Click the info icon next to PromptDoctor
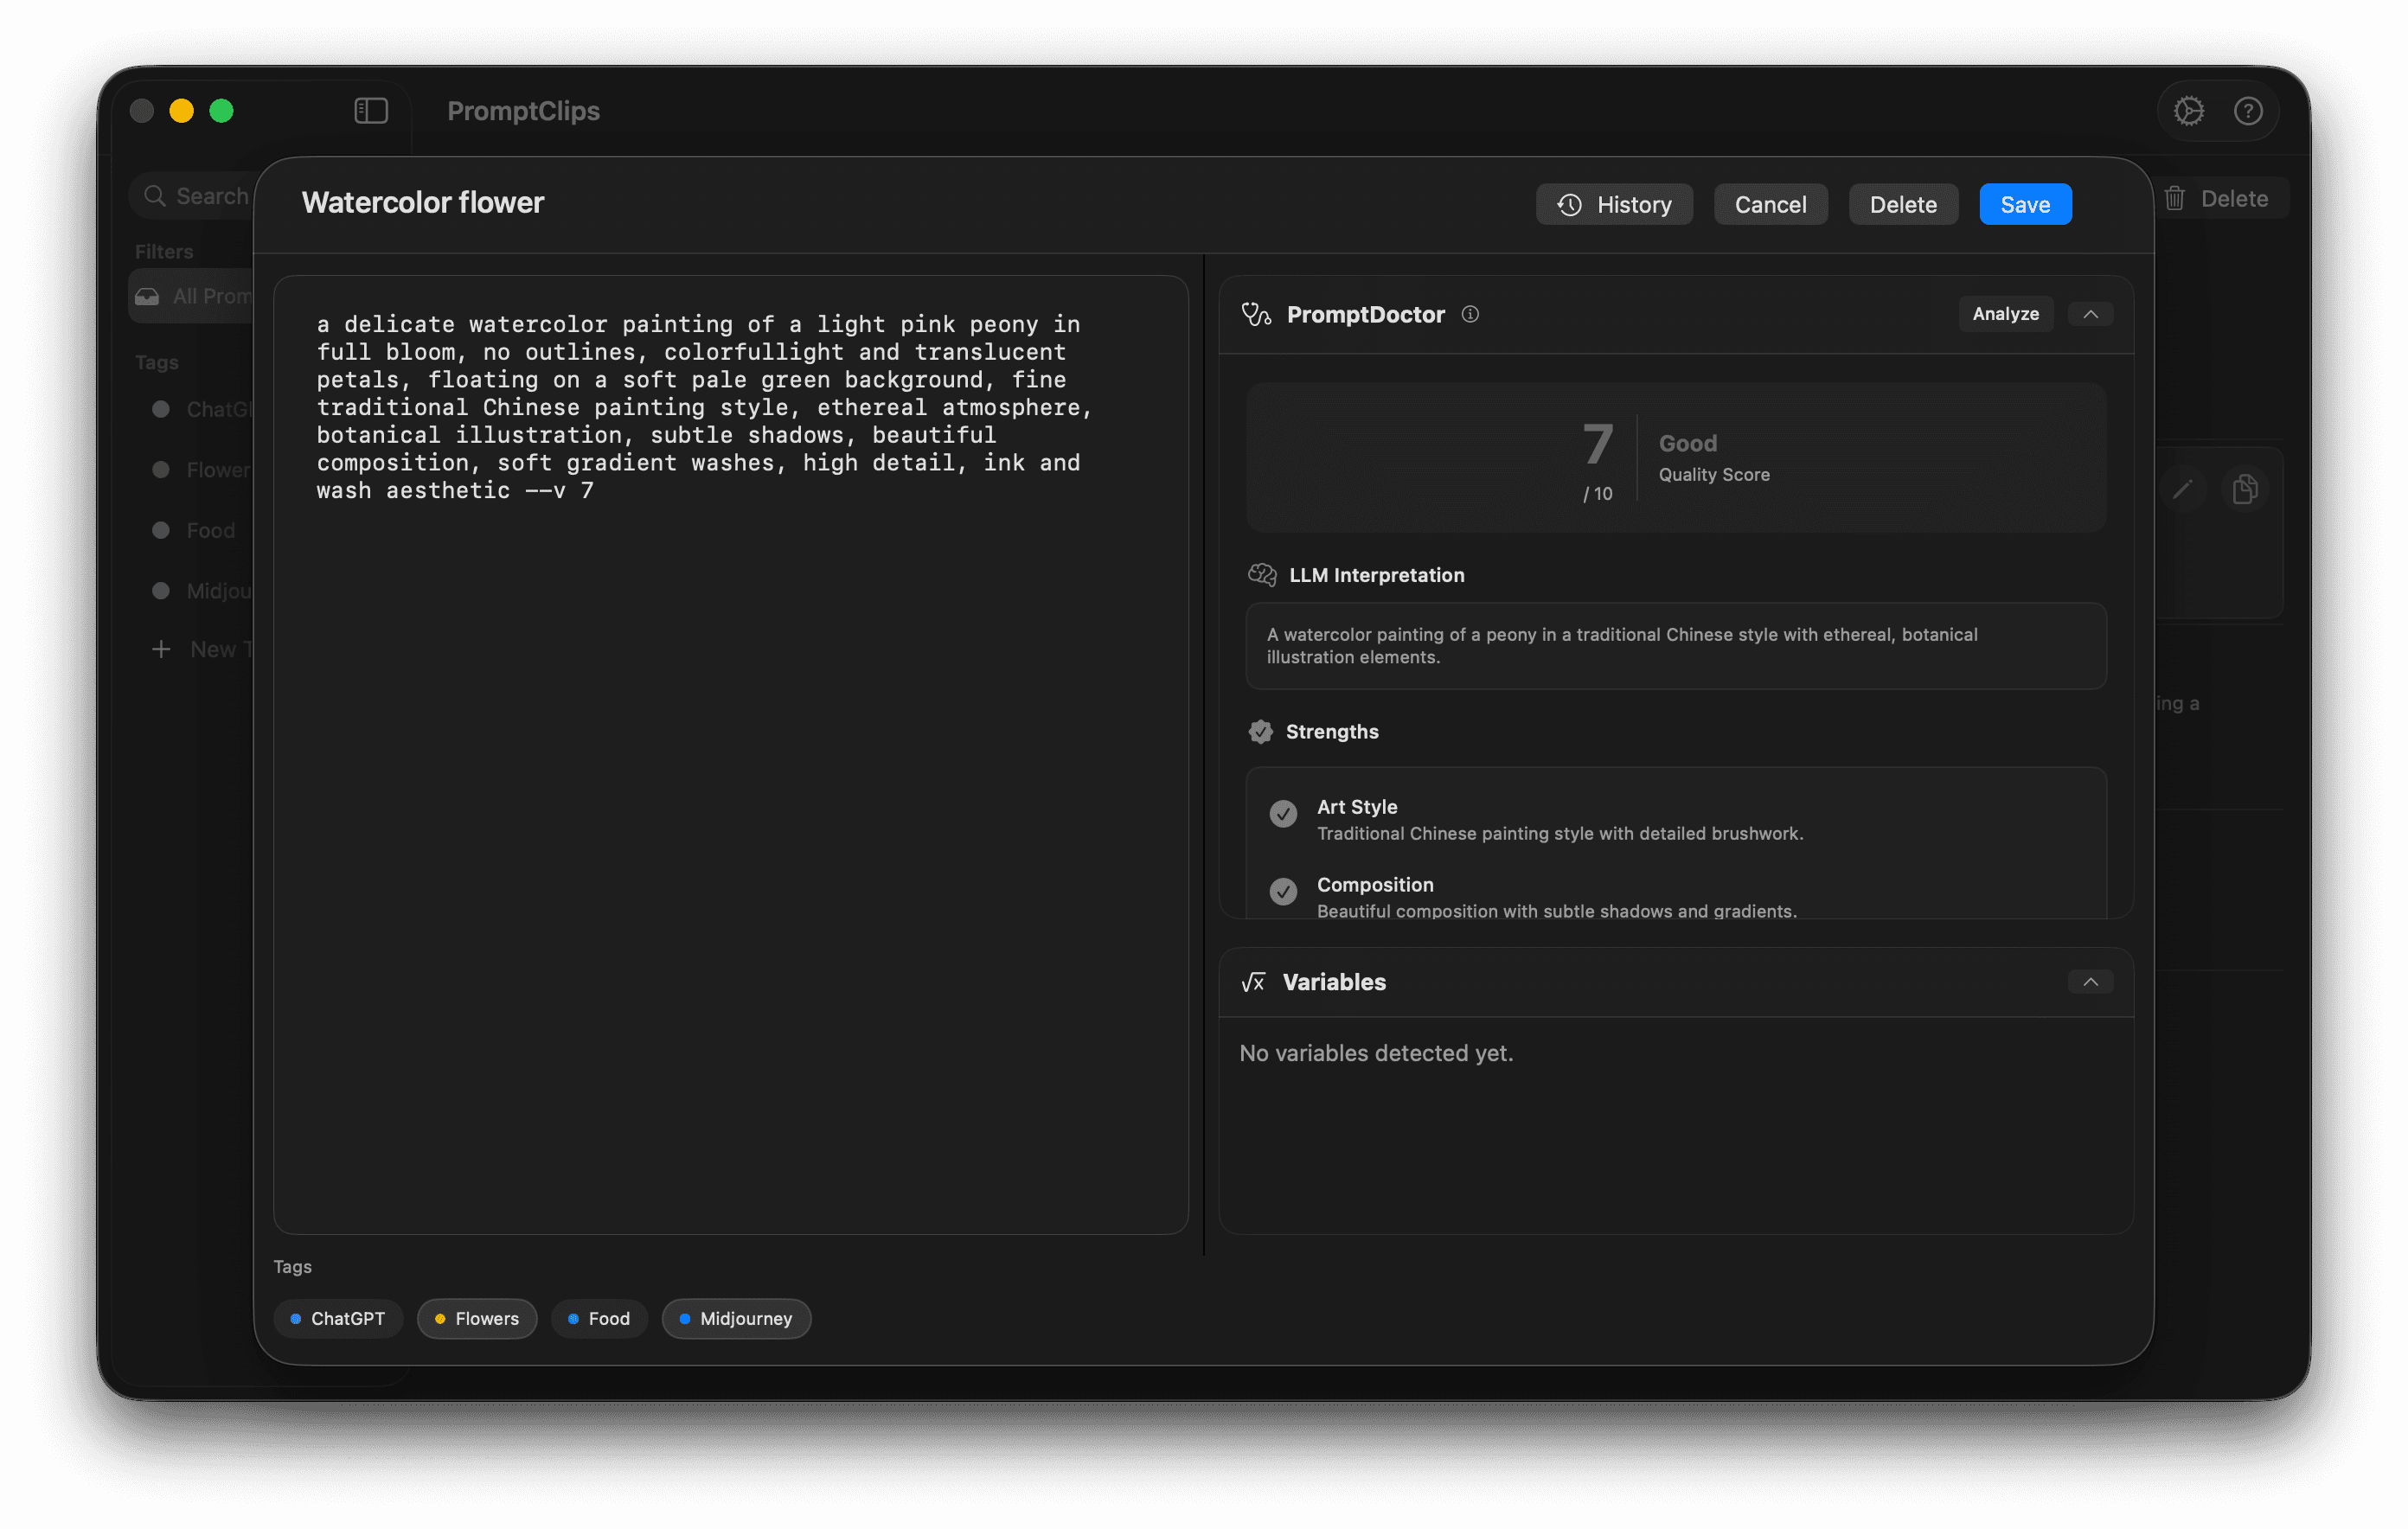Screen dimensions: 2408x1529 [1470, 314]
